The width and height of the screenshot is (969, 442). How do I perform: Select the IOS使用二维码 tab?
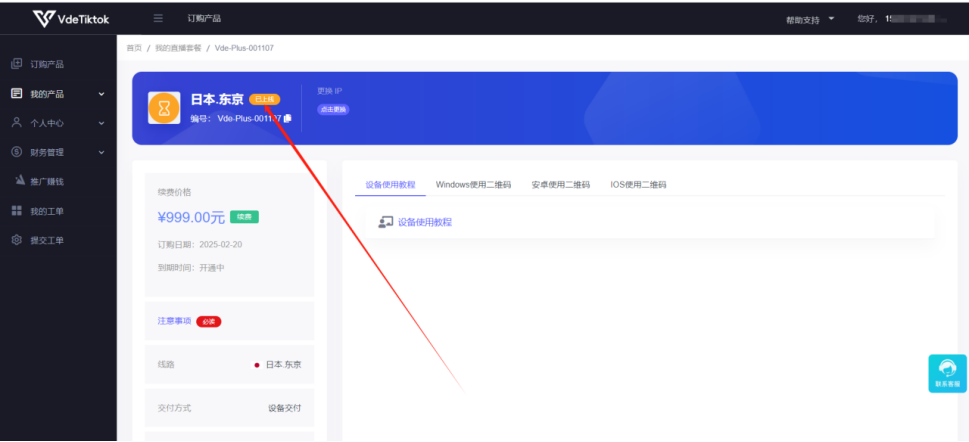click(x=638, y=185)
